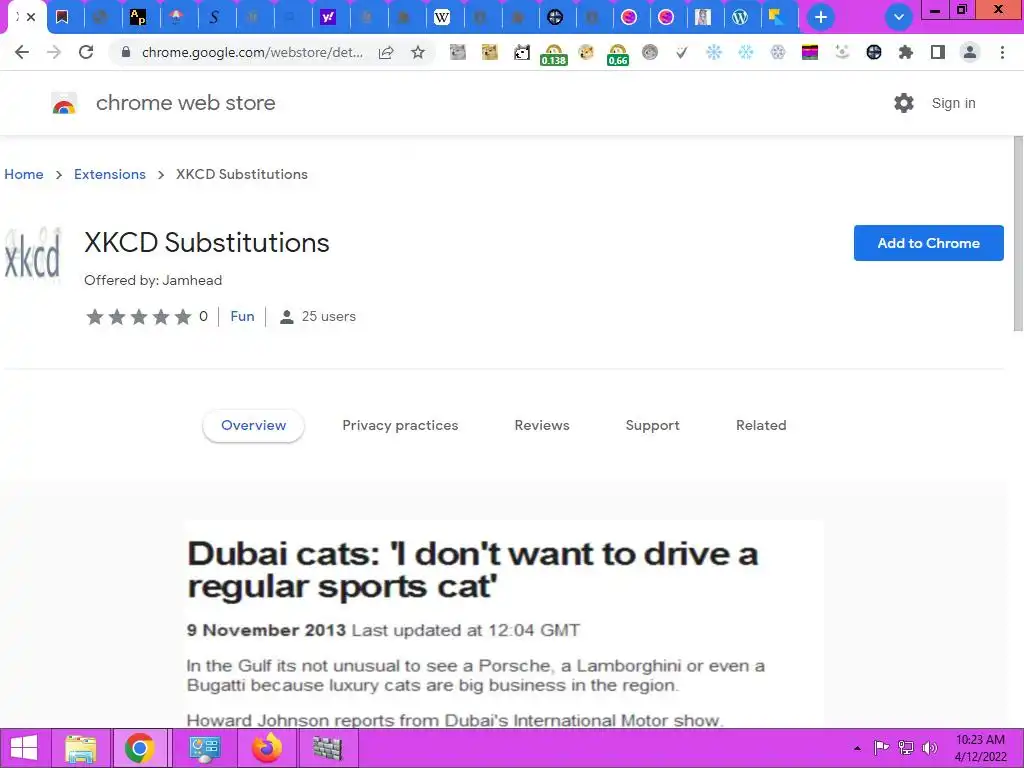Viewport: 1024px width, 768px height.
Task: Open the Reviews tab
Action: click(542, 425)
